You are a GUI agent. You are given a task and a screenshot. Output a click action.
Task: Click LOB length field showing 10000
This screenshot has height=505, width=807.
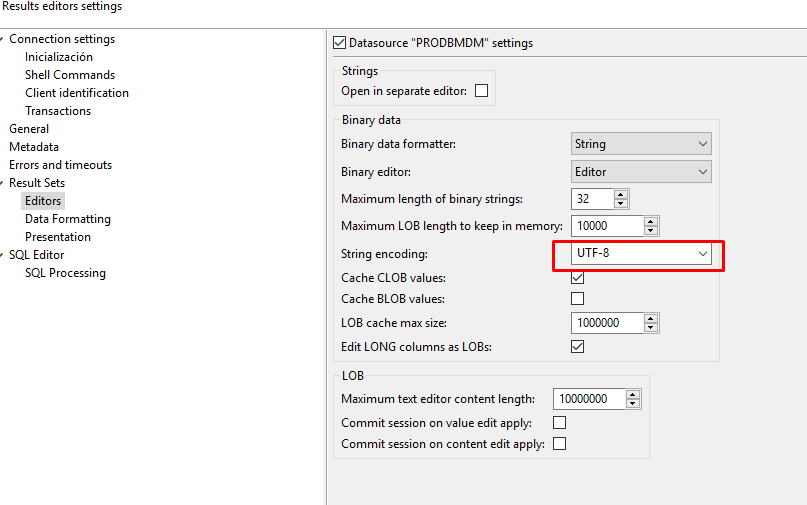pyautogui.click(x=608, y=226)
